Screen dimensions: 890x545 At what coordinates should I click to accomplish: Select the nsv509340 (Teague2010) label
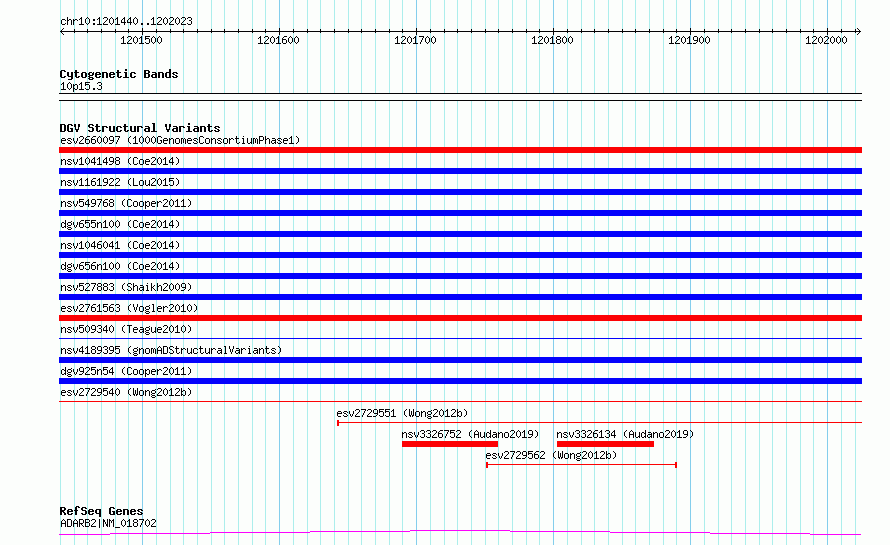pos(126,329)
